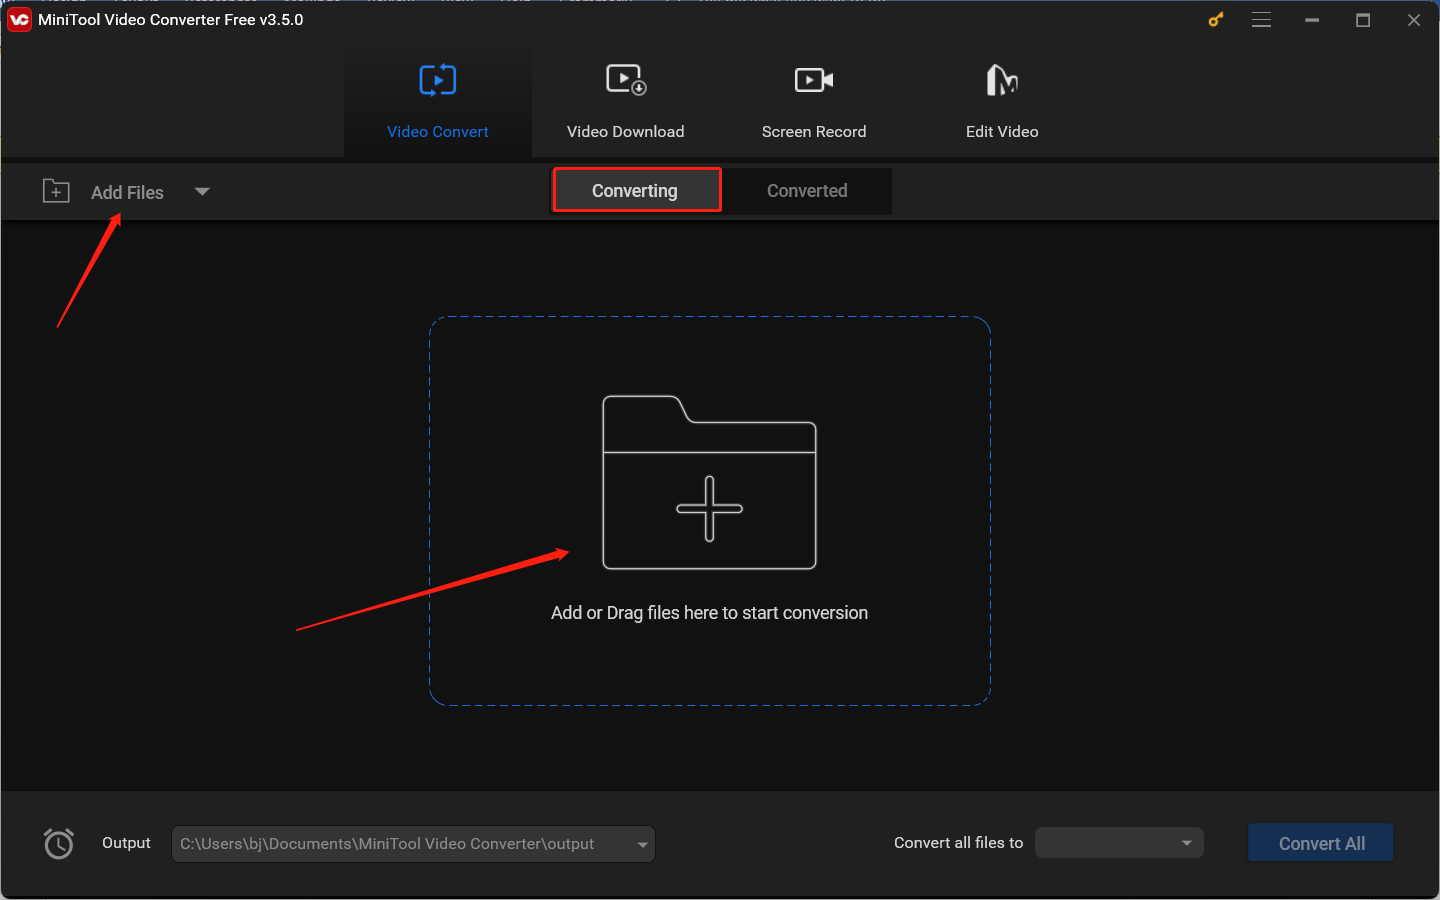1440x900 pixels.
Task: Click the Output label text
Action: tap(126, 843)
